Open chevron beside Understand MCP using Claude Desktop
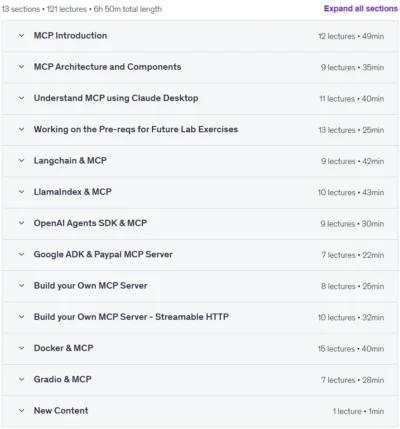This screenshot has width=400, height=429. (x=21, y=98)
